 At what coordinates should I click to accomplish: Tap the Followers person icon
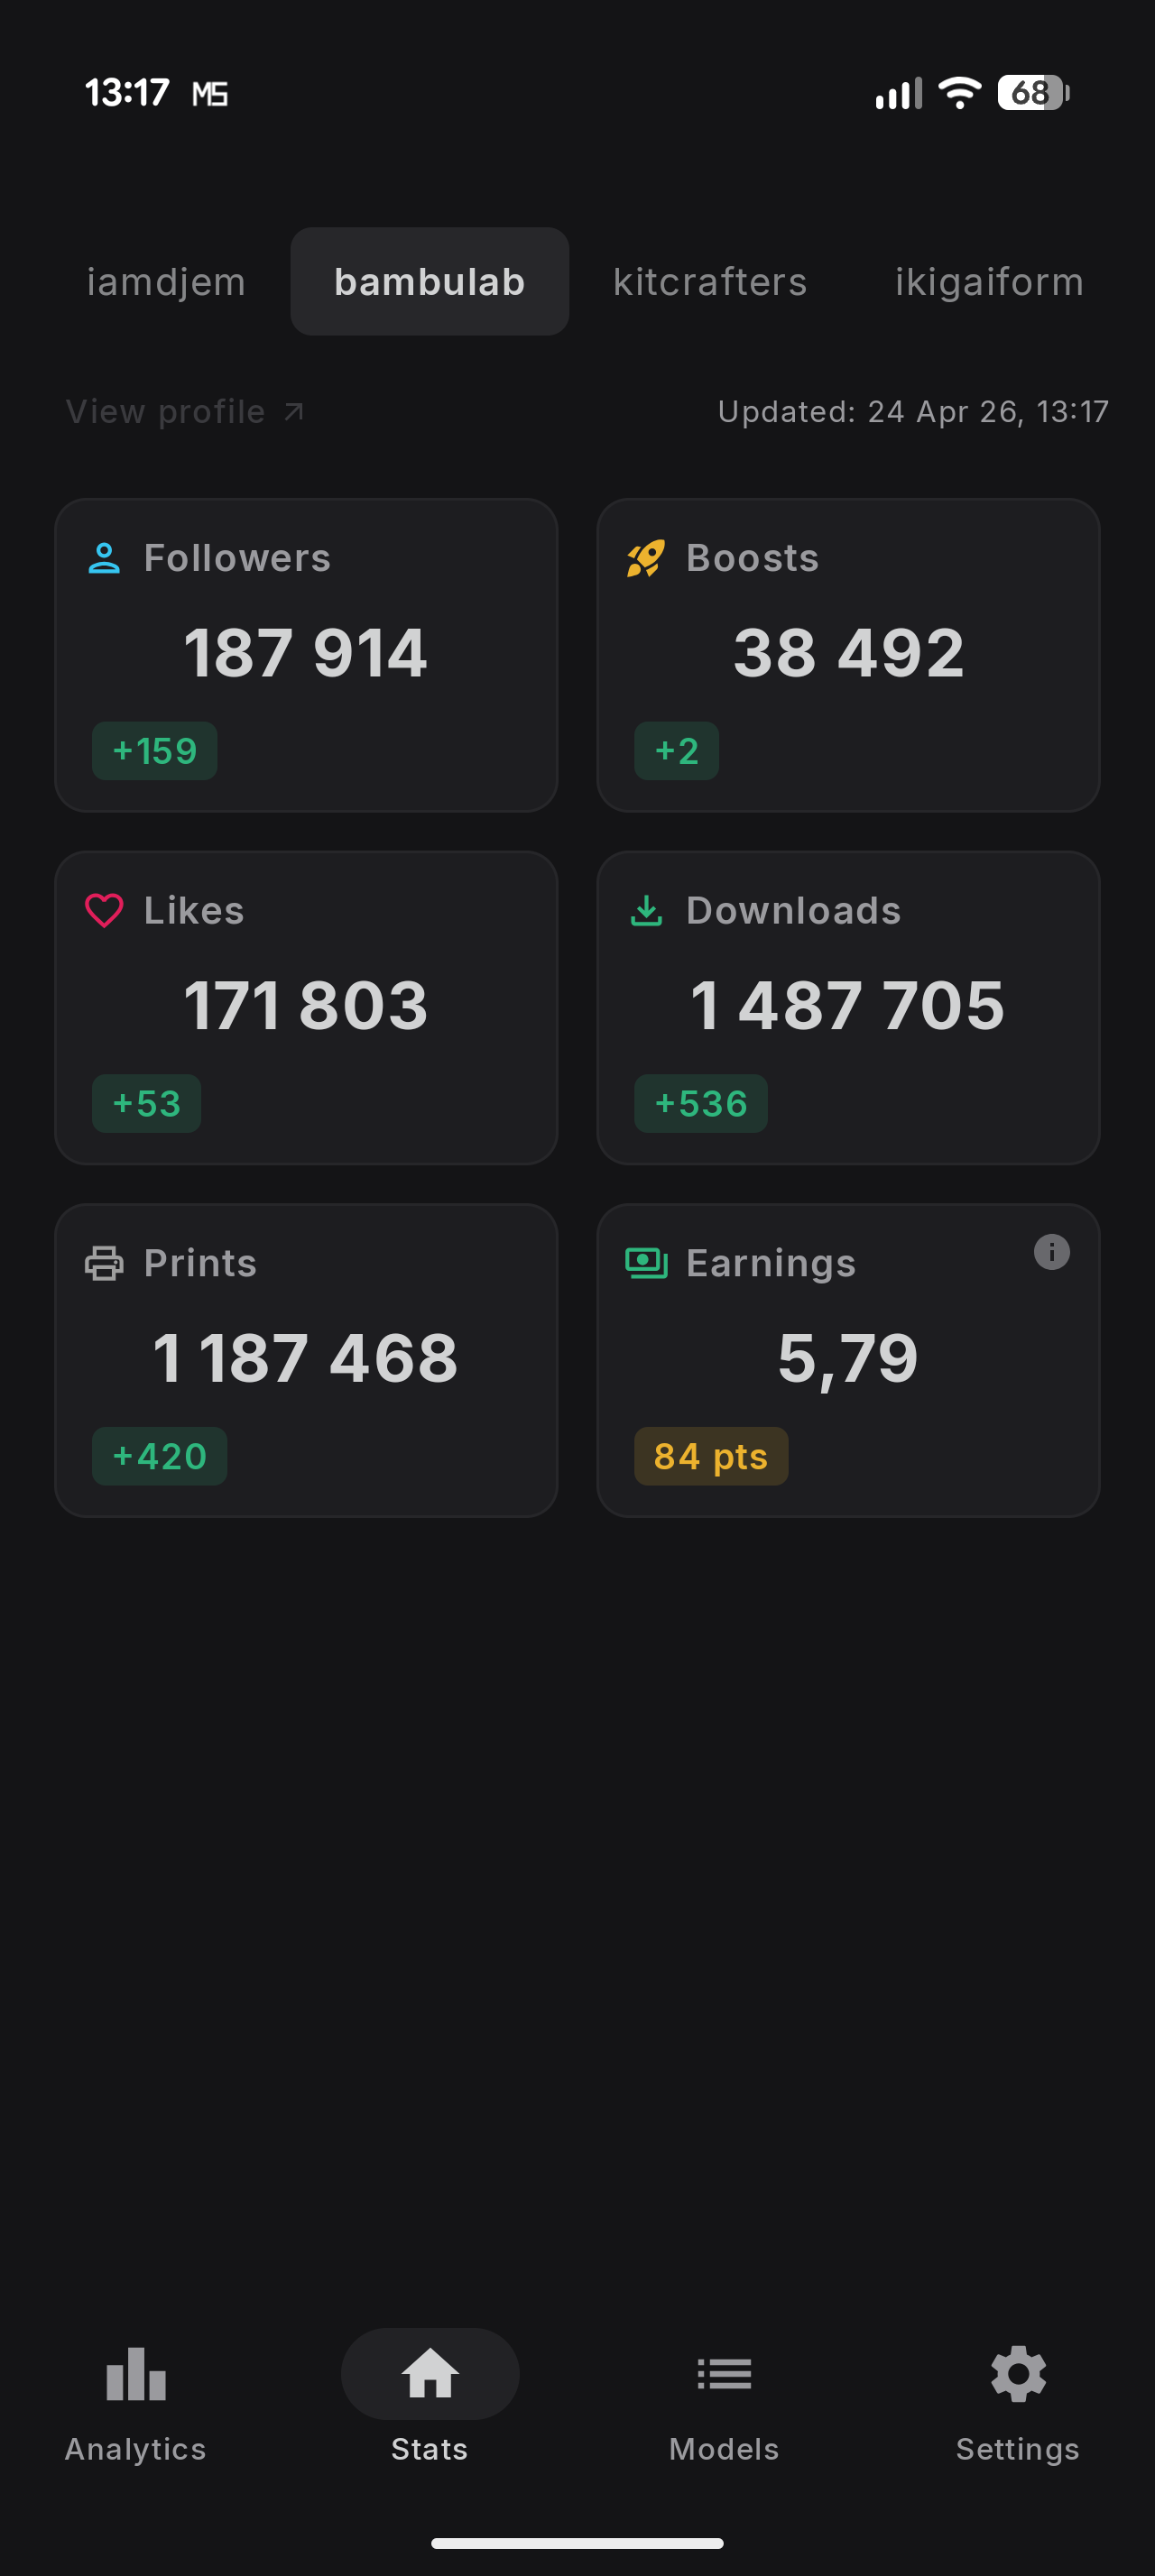(104, 558)
